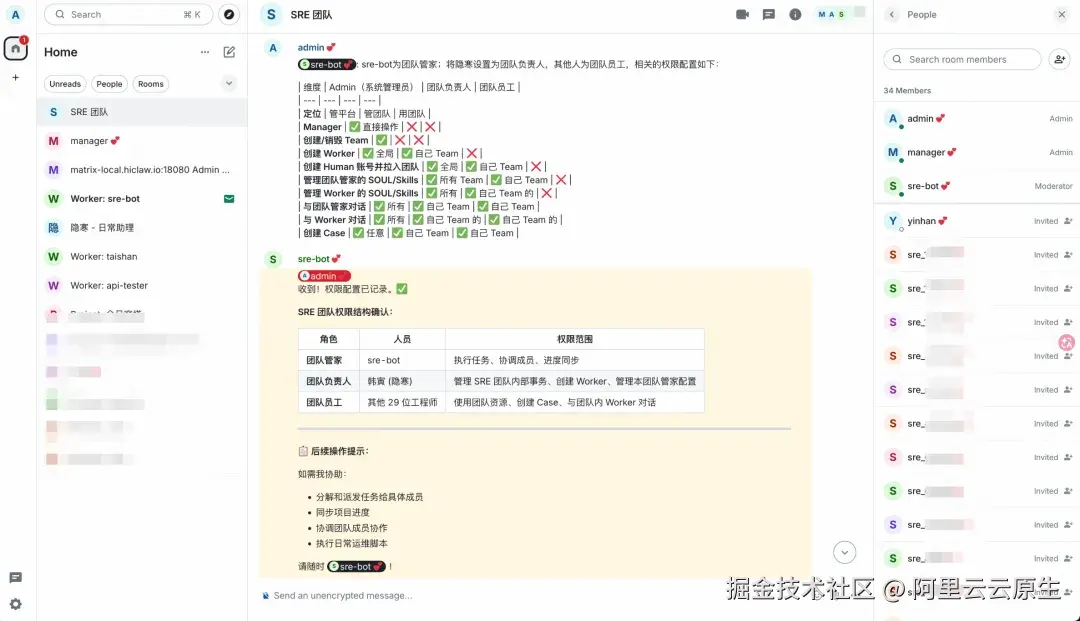Screen dimensions: 1080x621
Task: Switch back from People panel via back arrow
Action: click(891, 15)
